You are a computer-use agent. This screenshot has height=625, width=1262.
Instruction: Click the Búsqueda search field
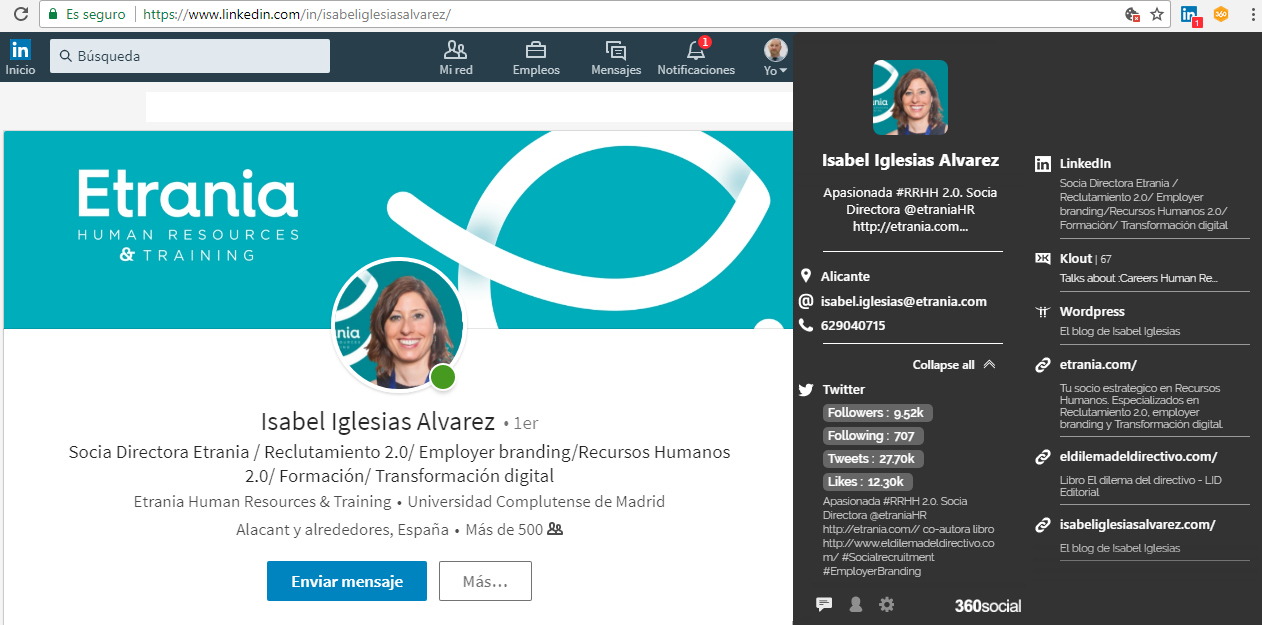coord(190,56)
